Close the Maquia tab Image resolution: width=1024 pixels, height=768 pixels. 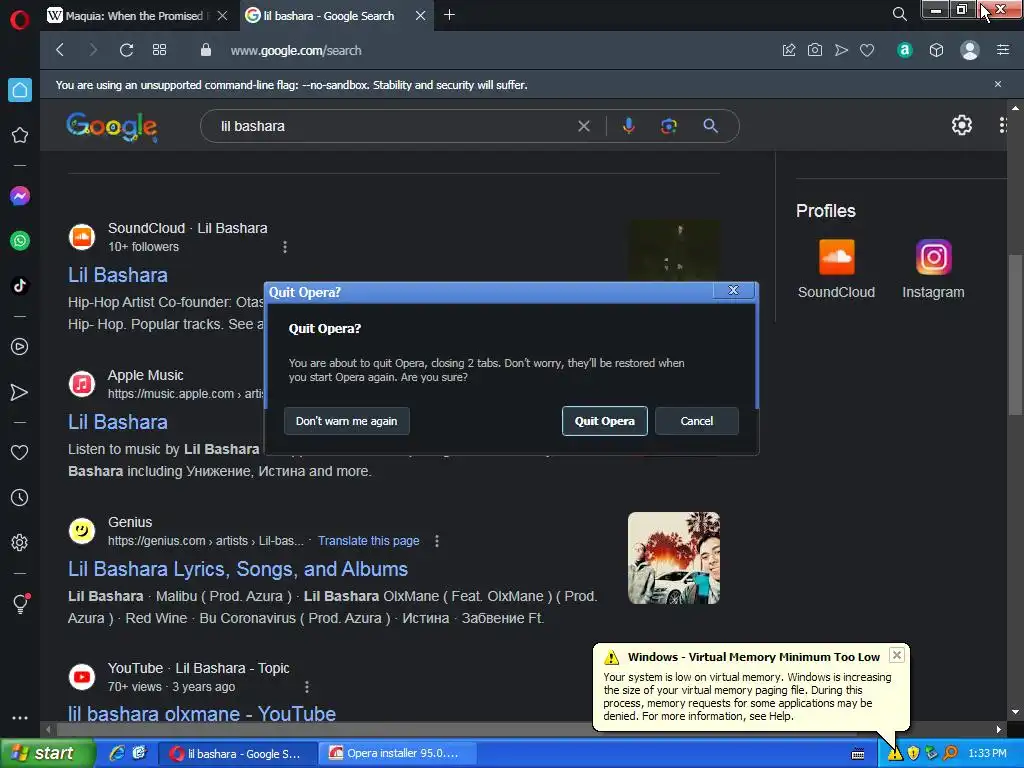click(223, 16)
